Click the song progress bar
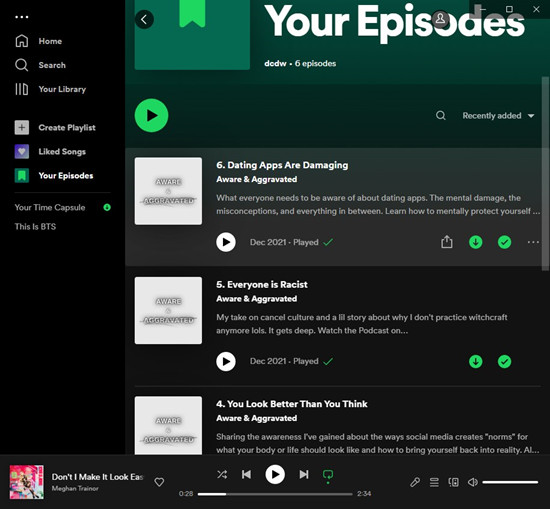Image resolution: width=550 pixels, height=509 pixels. click(275, 494)
